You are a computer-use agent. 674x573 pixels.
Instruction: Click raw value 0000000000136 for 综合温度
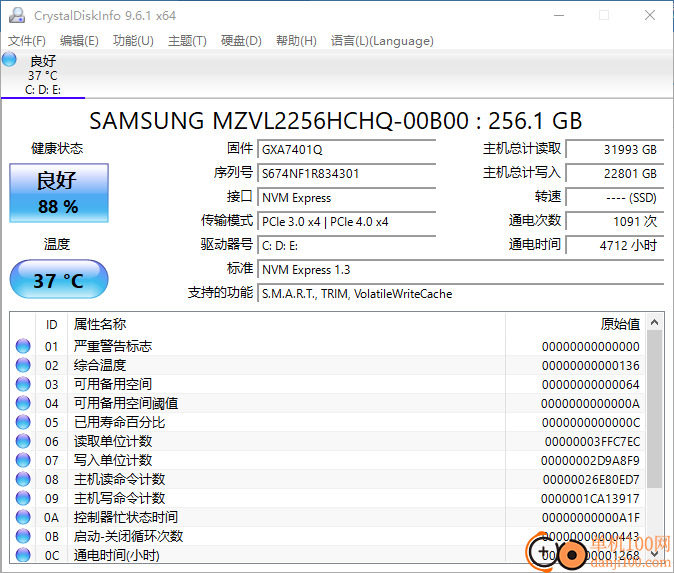coord(591,365)
